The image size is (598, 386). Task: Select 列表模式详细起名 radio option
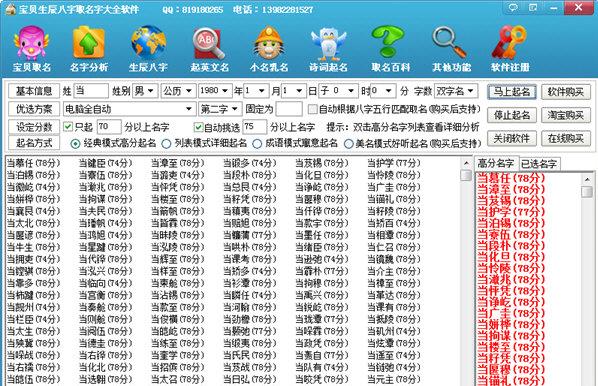[x=166, y=144]
